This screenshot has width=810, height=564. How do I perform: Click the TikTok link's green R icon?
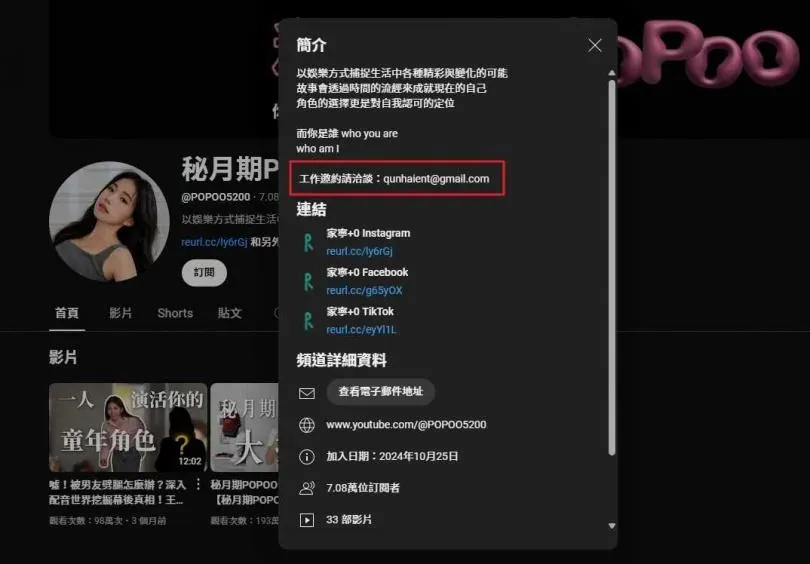tap(308, 321)
